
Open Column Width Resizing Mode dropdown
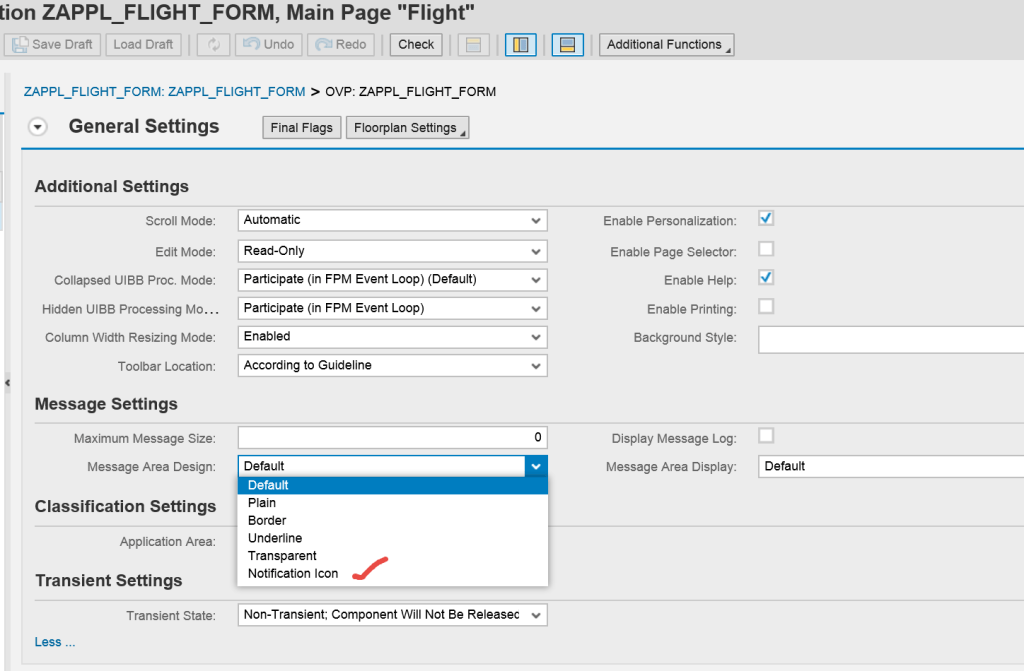tap(392, 337)
